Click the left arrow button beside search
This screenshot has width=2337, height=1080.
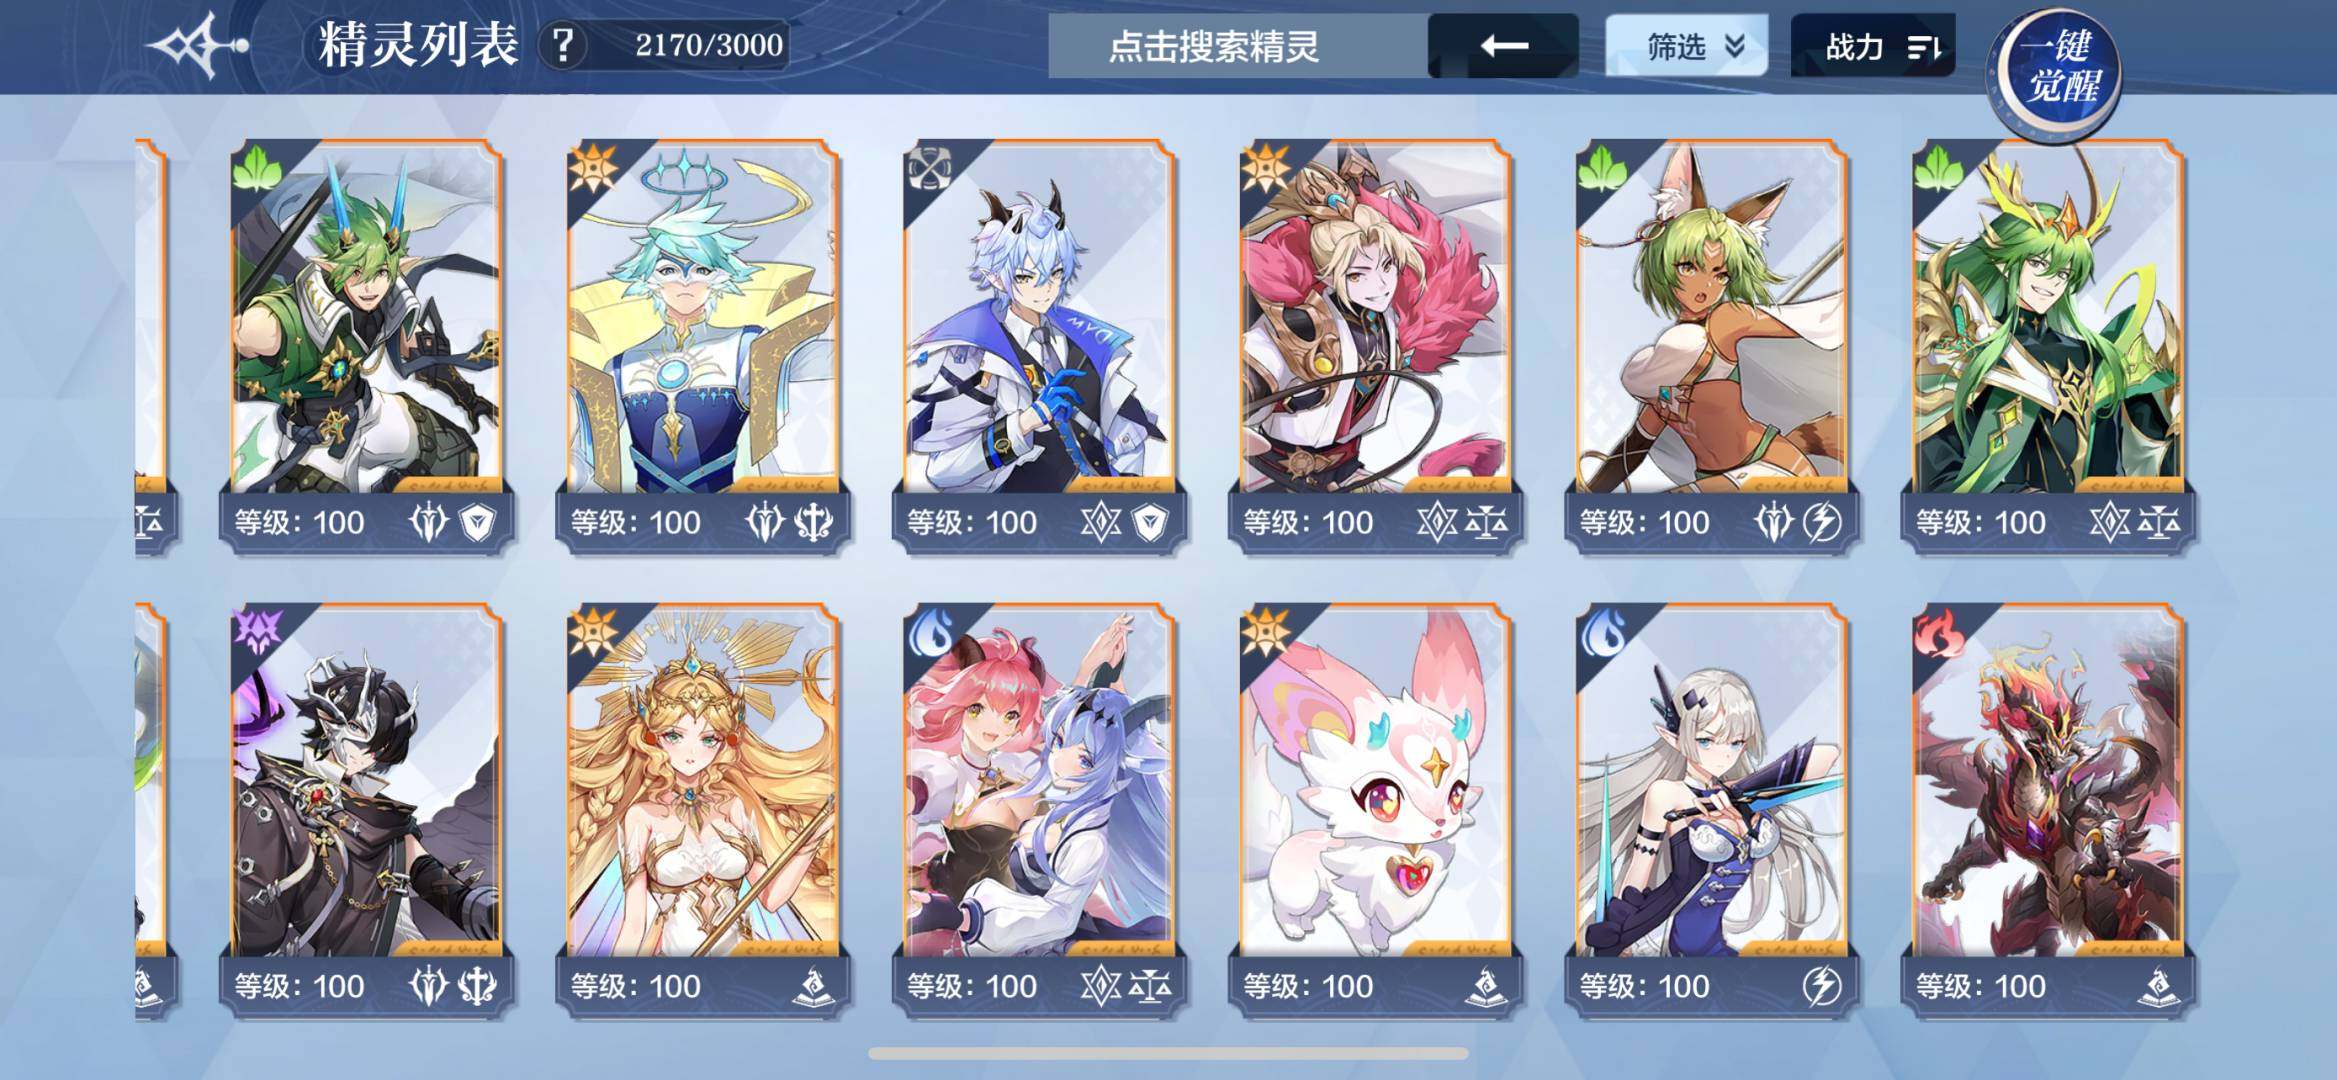click(x=1503, y=46)
